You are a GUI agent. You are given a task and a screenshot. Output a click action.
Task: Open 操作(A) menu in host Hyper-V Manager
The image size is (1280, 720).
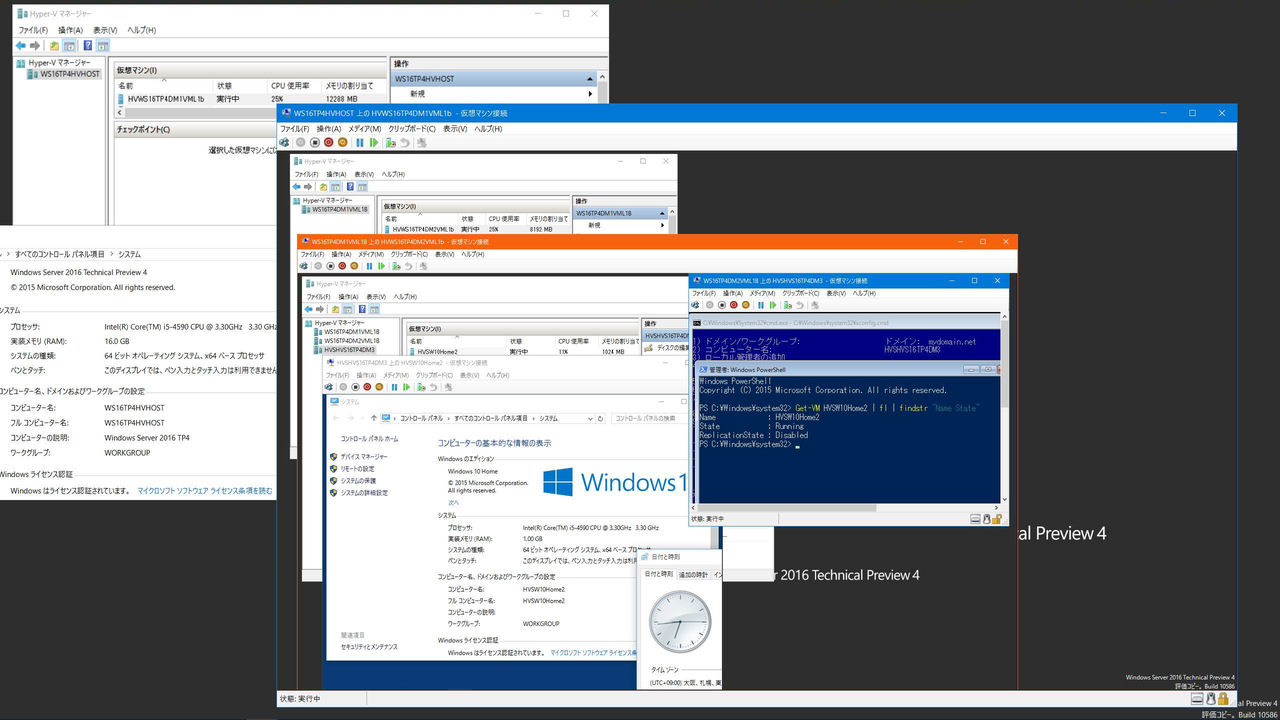point(70,30)
